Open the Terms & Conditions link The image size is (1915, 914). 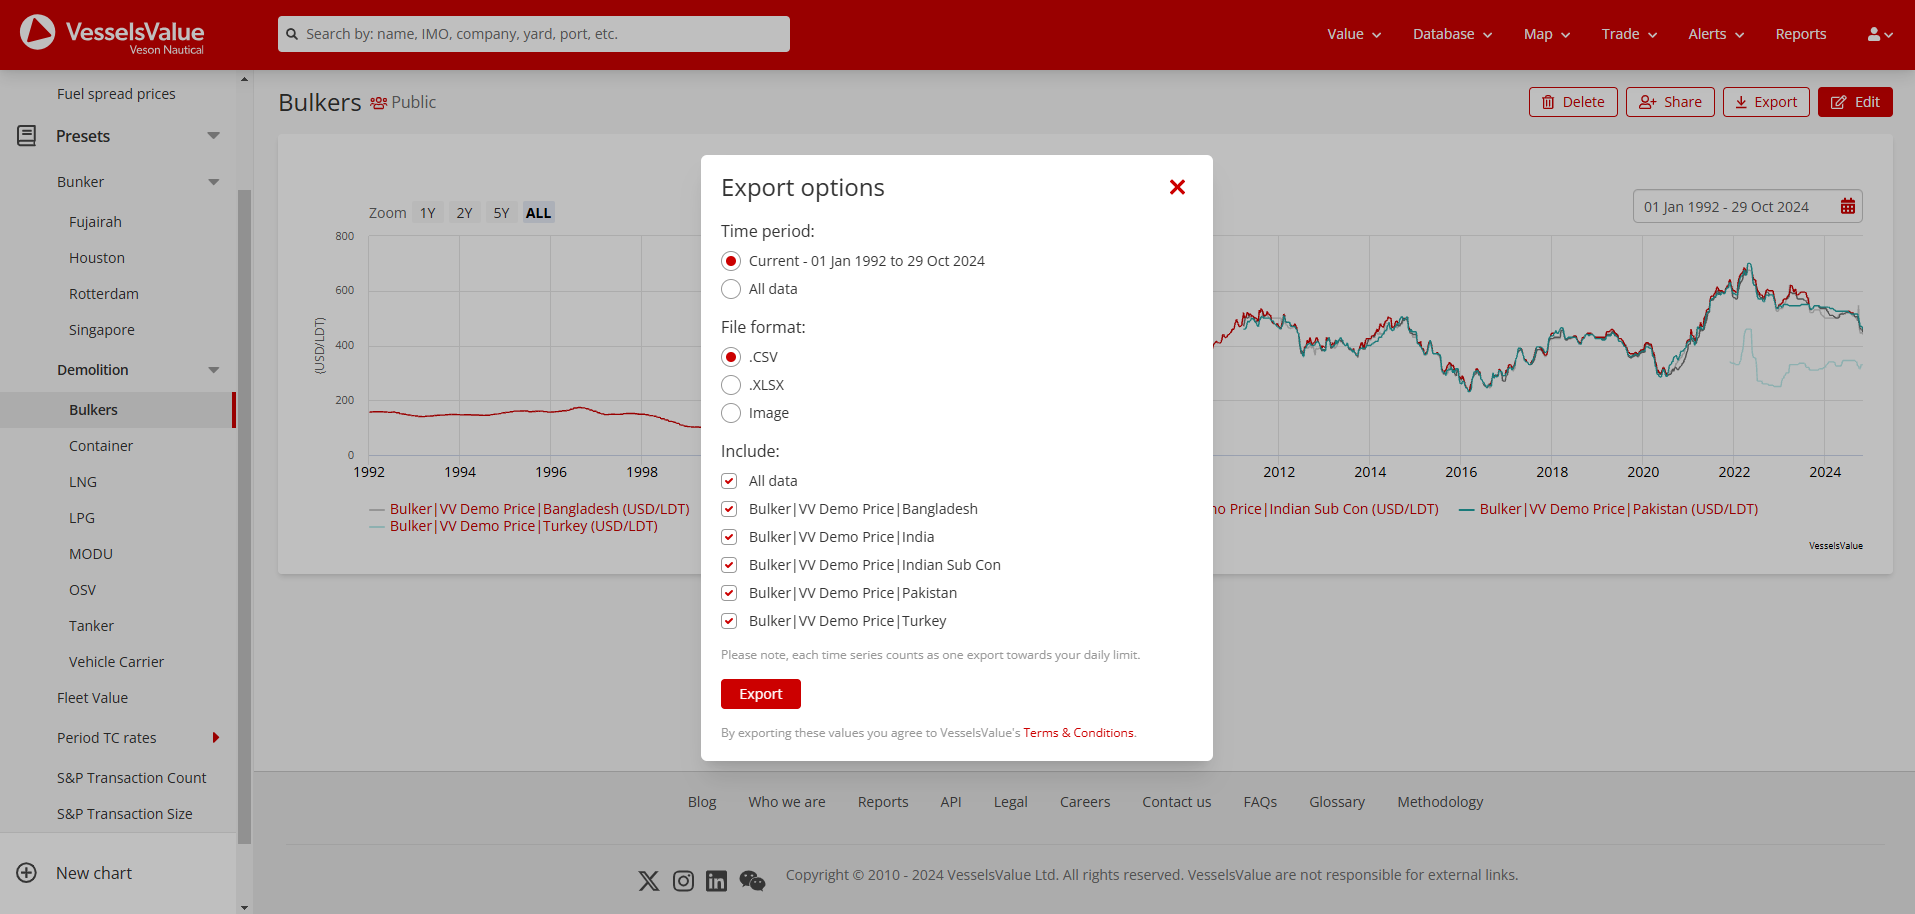(x=1078, y=732)
